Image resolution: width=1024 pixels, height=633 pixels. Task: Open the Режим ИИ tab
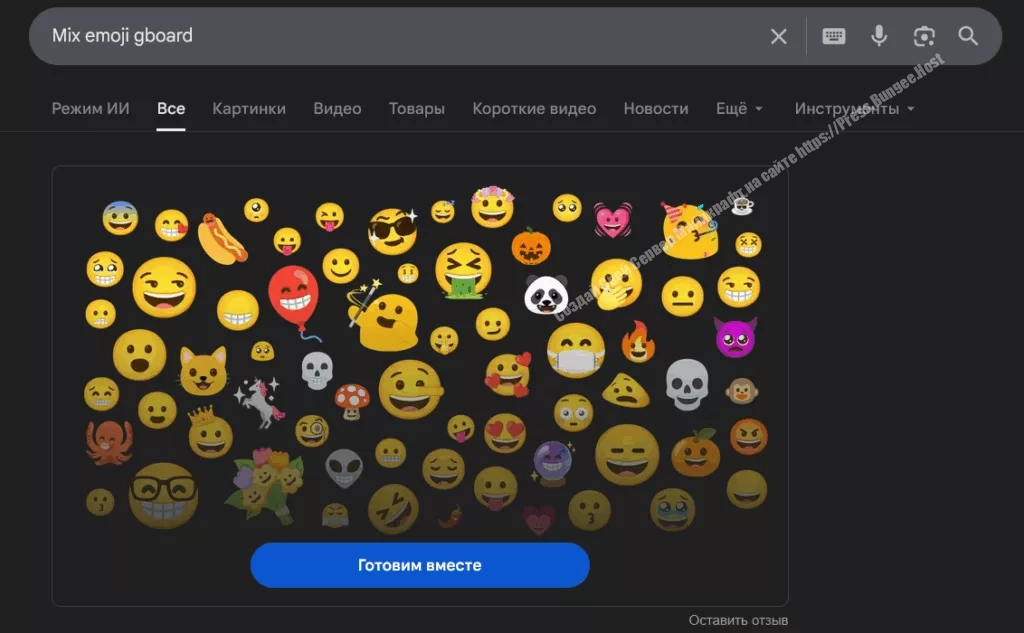90,108
